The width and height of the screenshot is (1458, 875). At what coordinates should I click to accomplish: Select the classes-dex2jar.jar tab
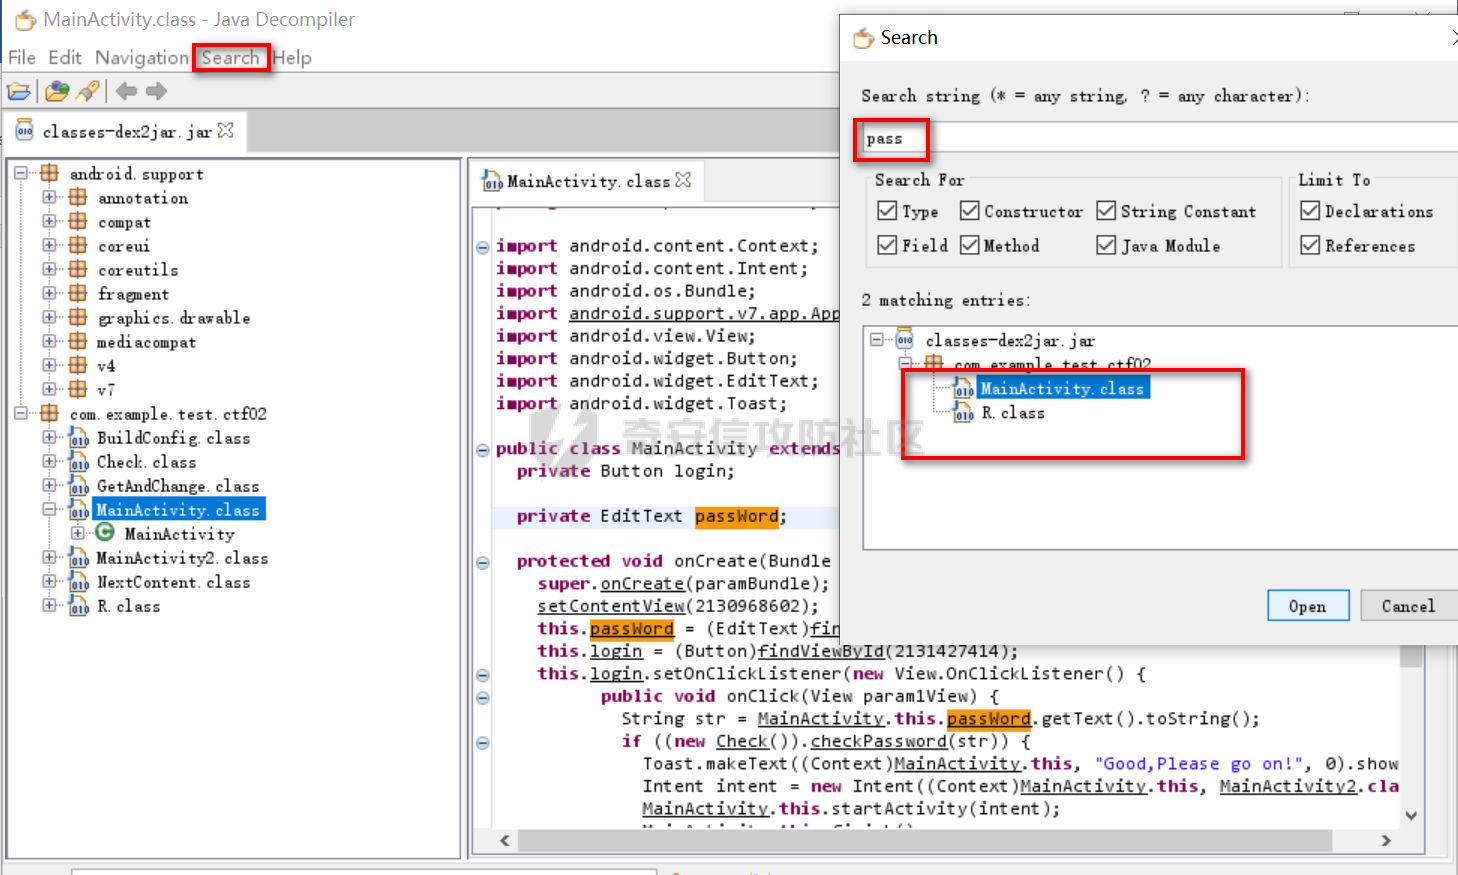click(127, 131)
